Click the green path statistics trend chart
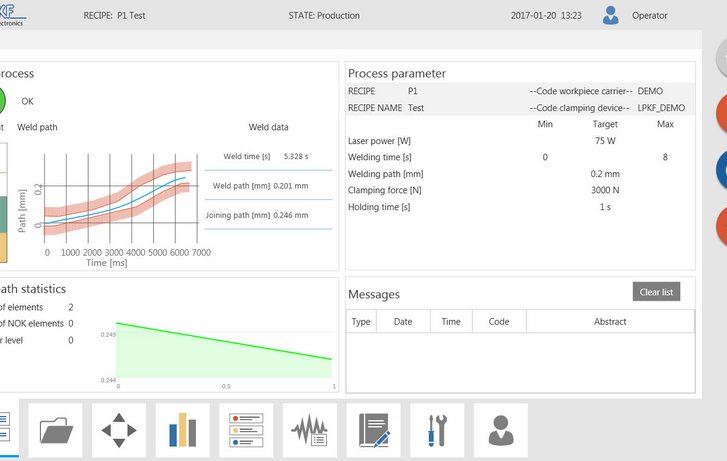This screenshot has height=461, width=727. coord(224,350)
